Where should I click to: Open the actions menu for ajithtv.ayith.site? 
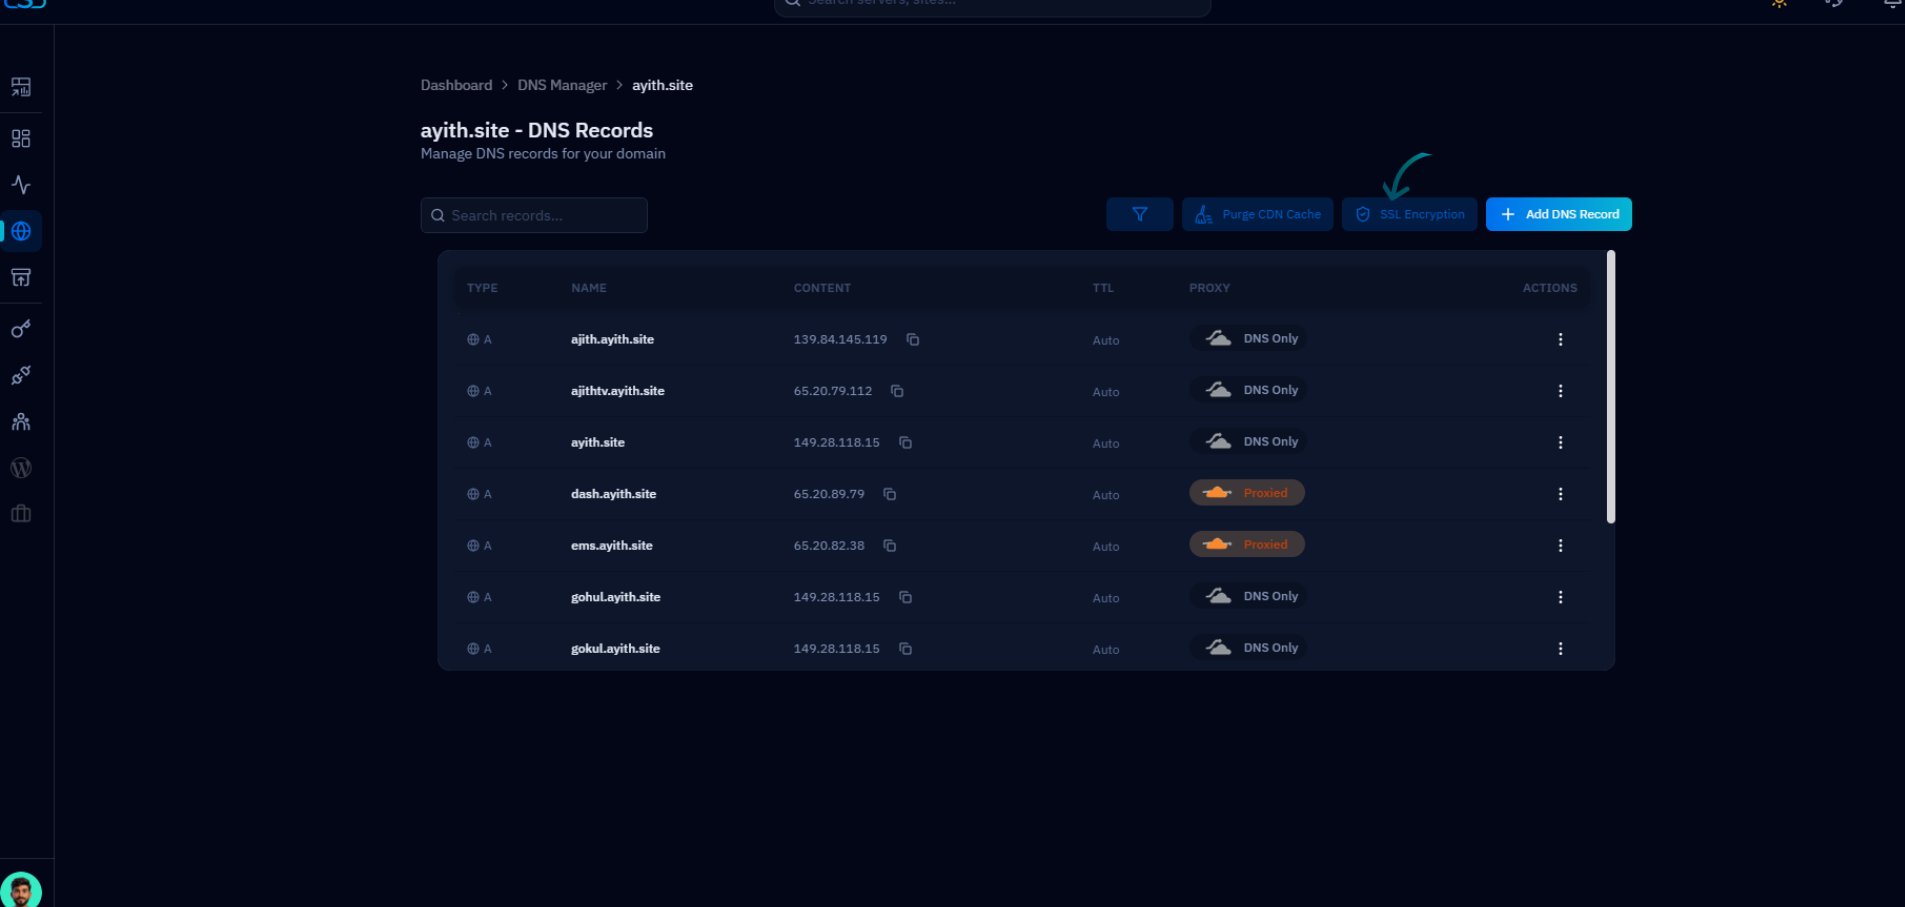(1560, 391)
